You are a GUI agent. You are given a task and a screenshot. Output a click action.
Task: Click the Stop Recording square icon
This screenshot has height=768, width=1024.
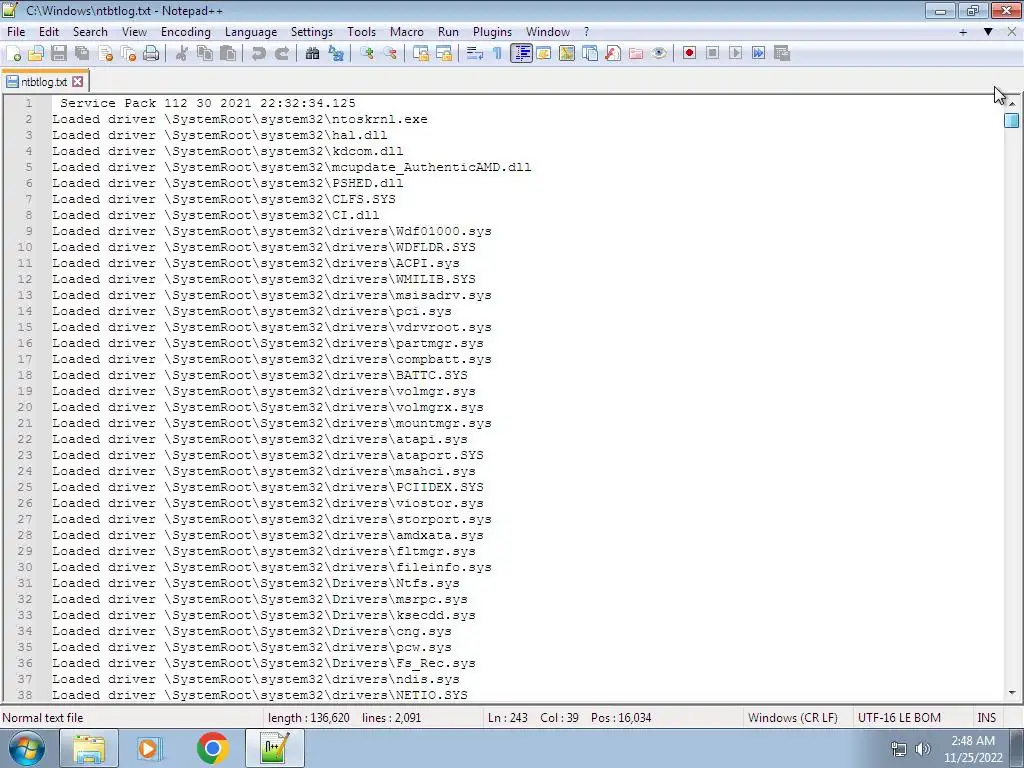click(x=712, y=54)
